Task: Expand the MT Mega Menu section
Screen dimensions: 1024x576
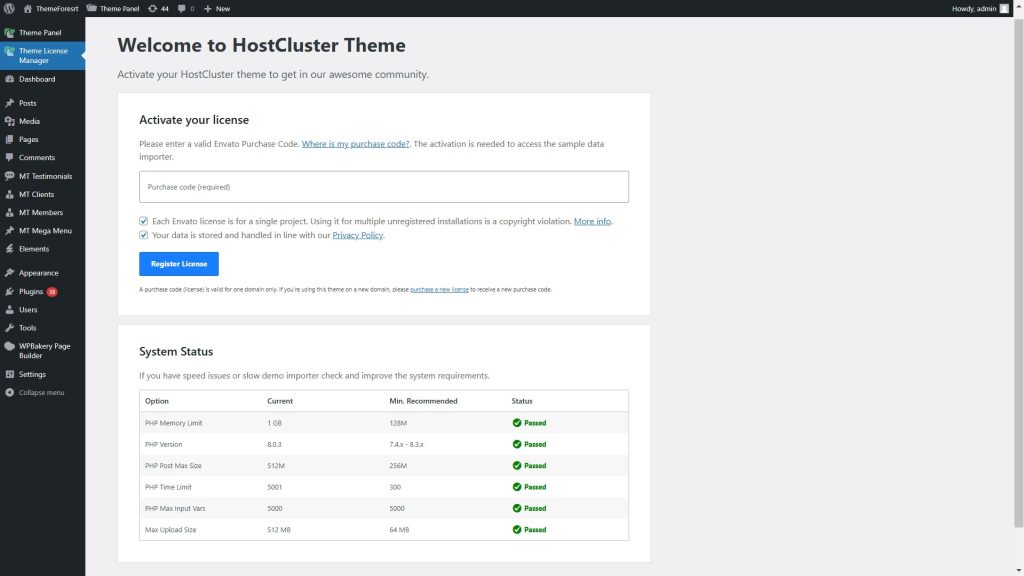Action: (45, 230)
